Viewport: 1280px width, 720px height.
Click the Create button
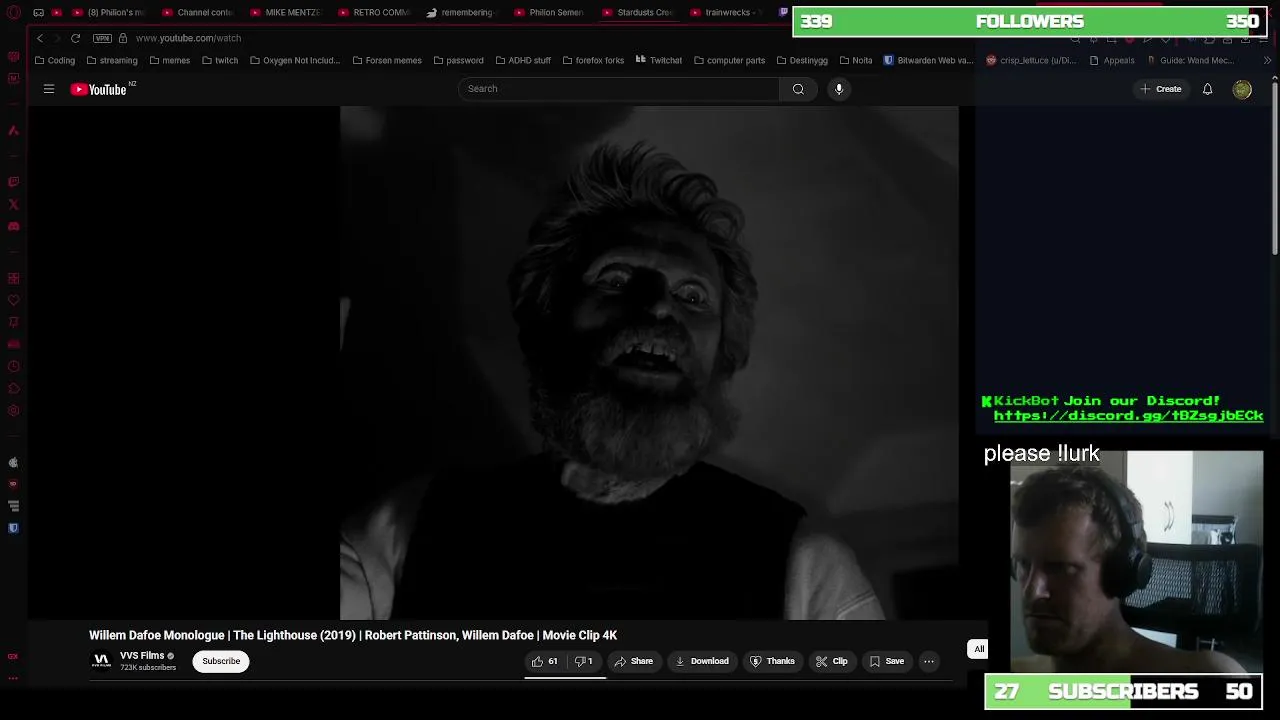click(x=1161, y=89)
